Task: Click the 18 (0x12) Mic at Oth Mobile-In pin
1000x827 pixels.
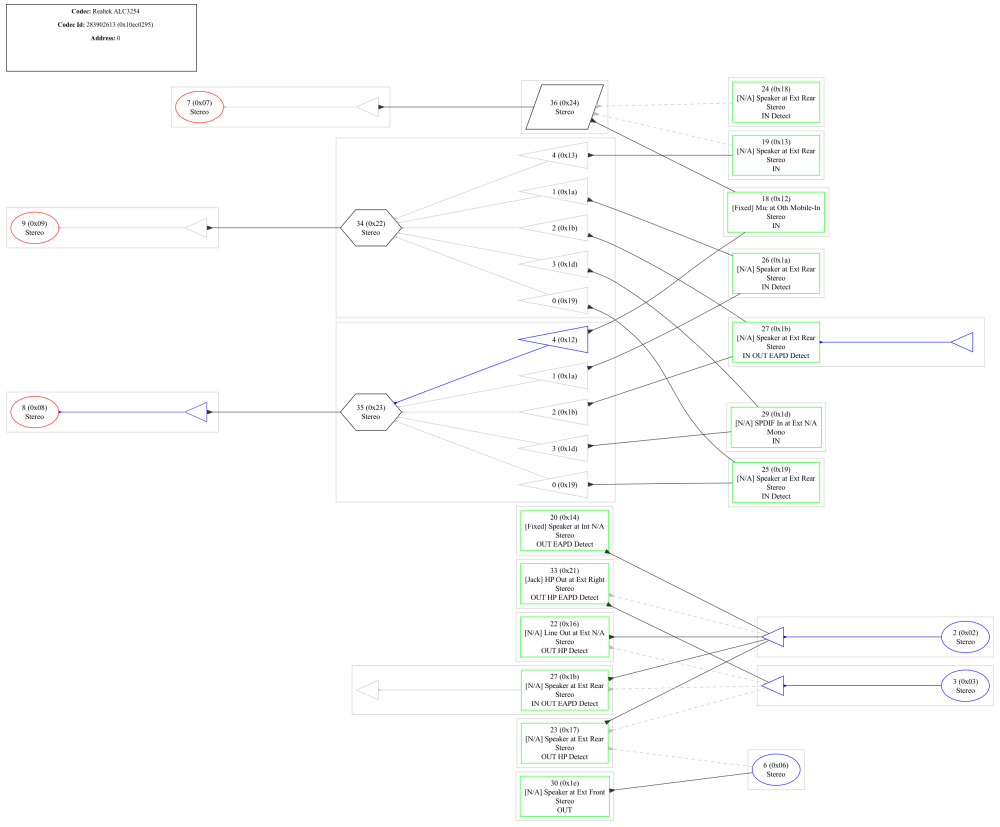Action: click(775, 212)
